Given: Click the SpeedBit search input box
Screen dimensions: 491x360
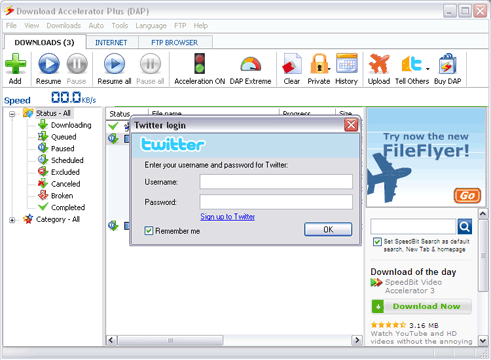Looking at the screenshot, I should [413, 226].
